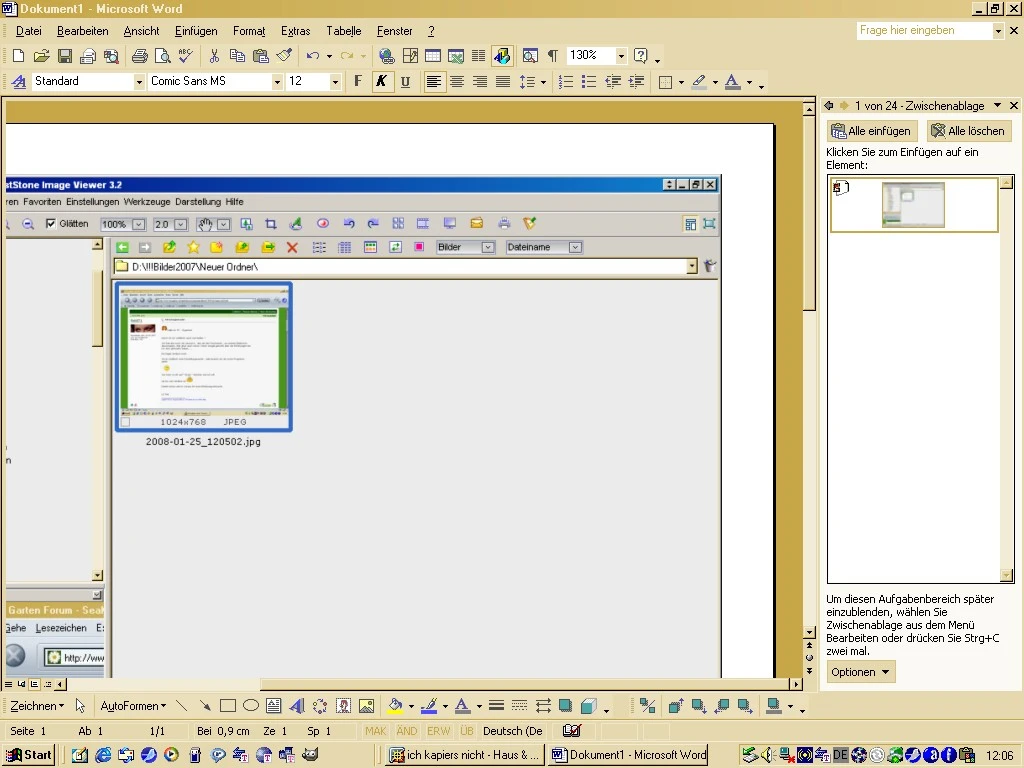Copy selection in Word toolbar
1024x768 pixels.
point(238,56)
